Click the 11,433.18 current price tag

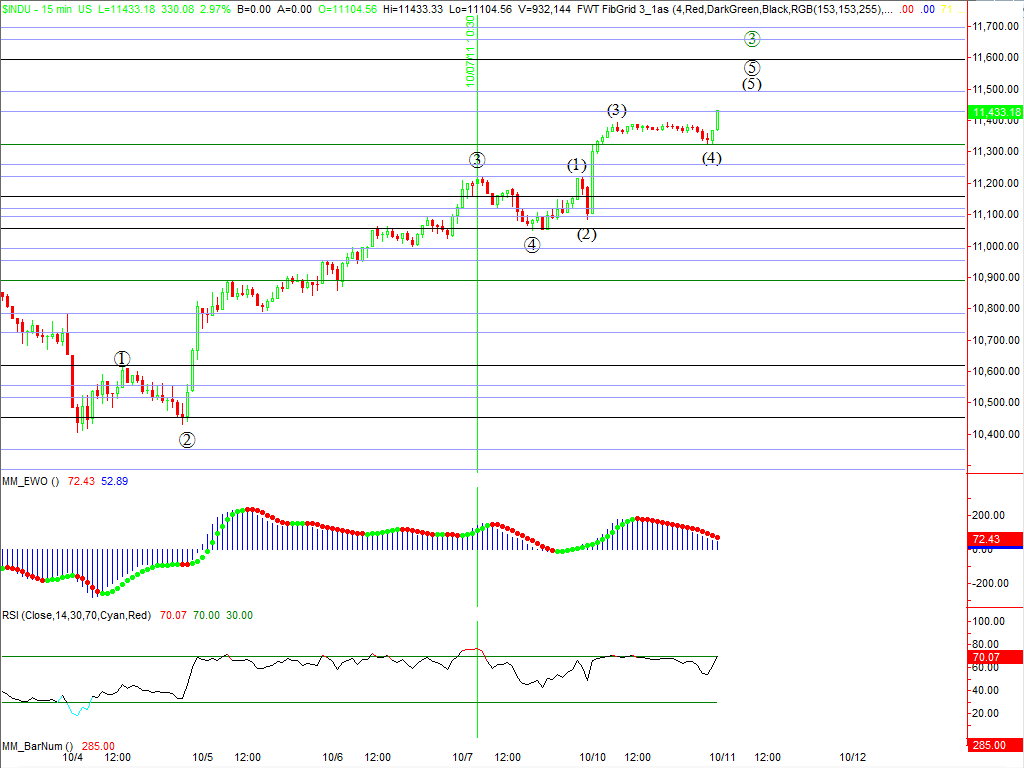pyautogui.click(x=996, y=112)
